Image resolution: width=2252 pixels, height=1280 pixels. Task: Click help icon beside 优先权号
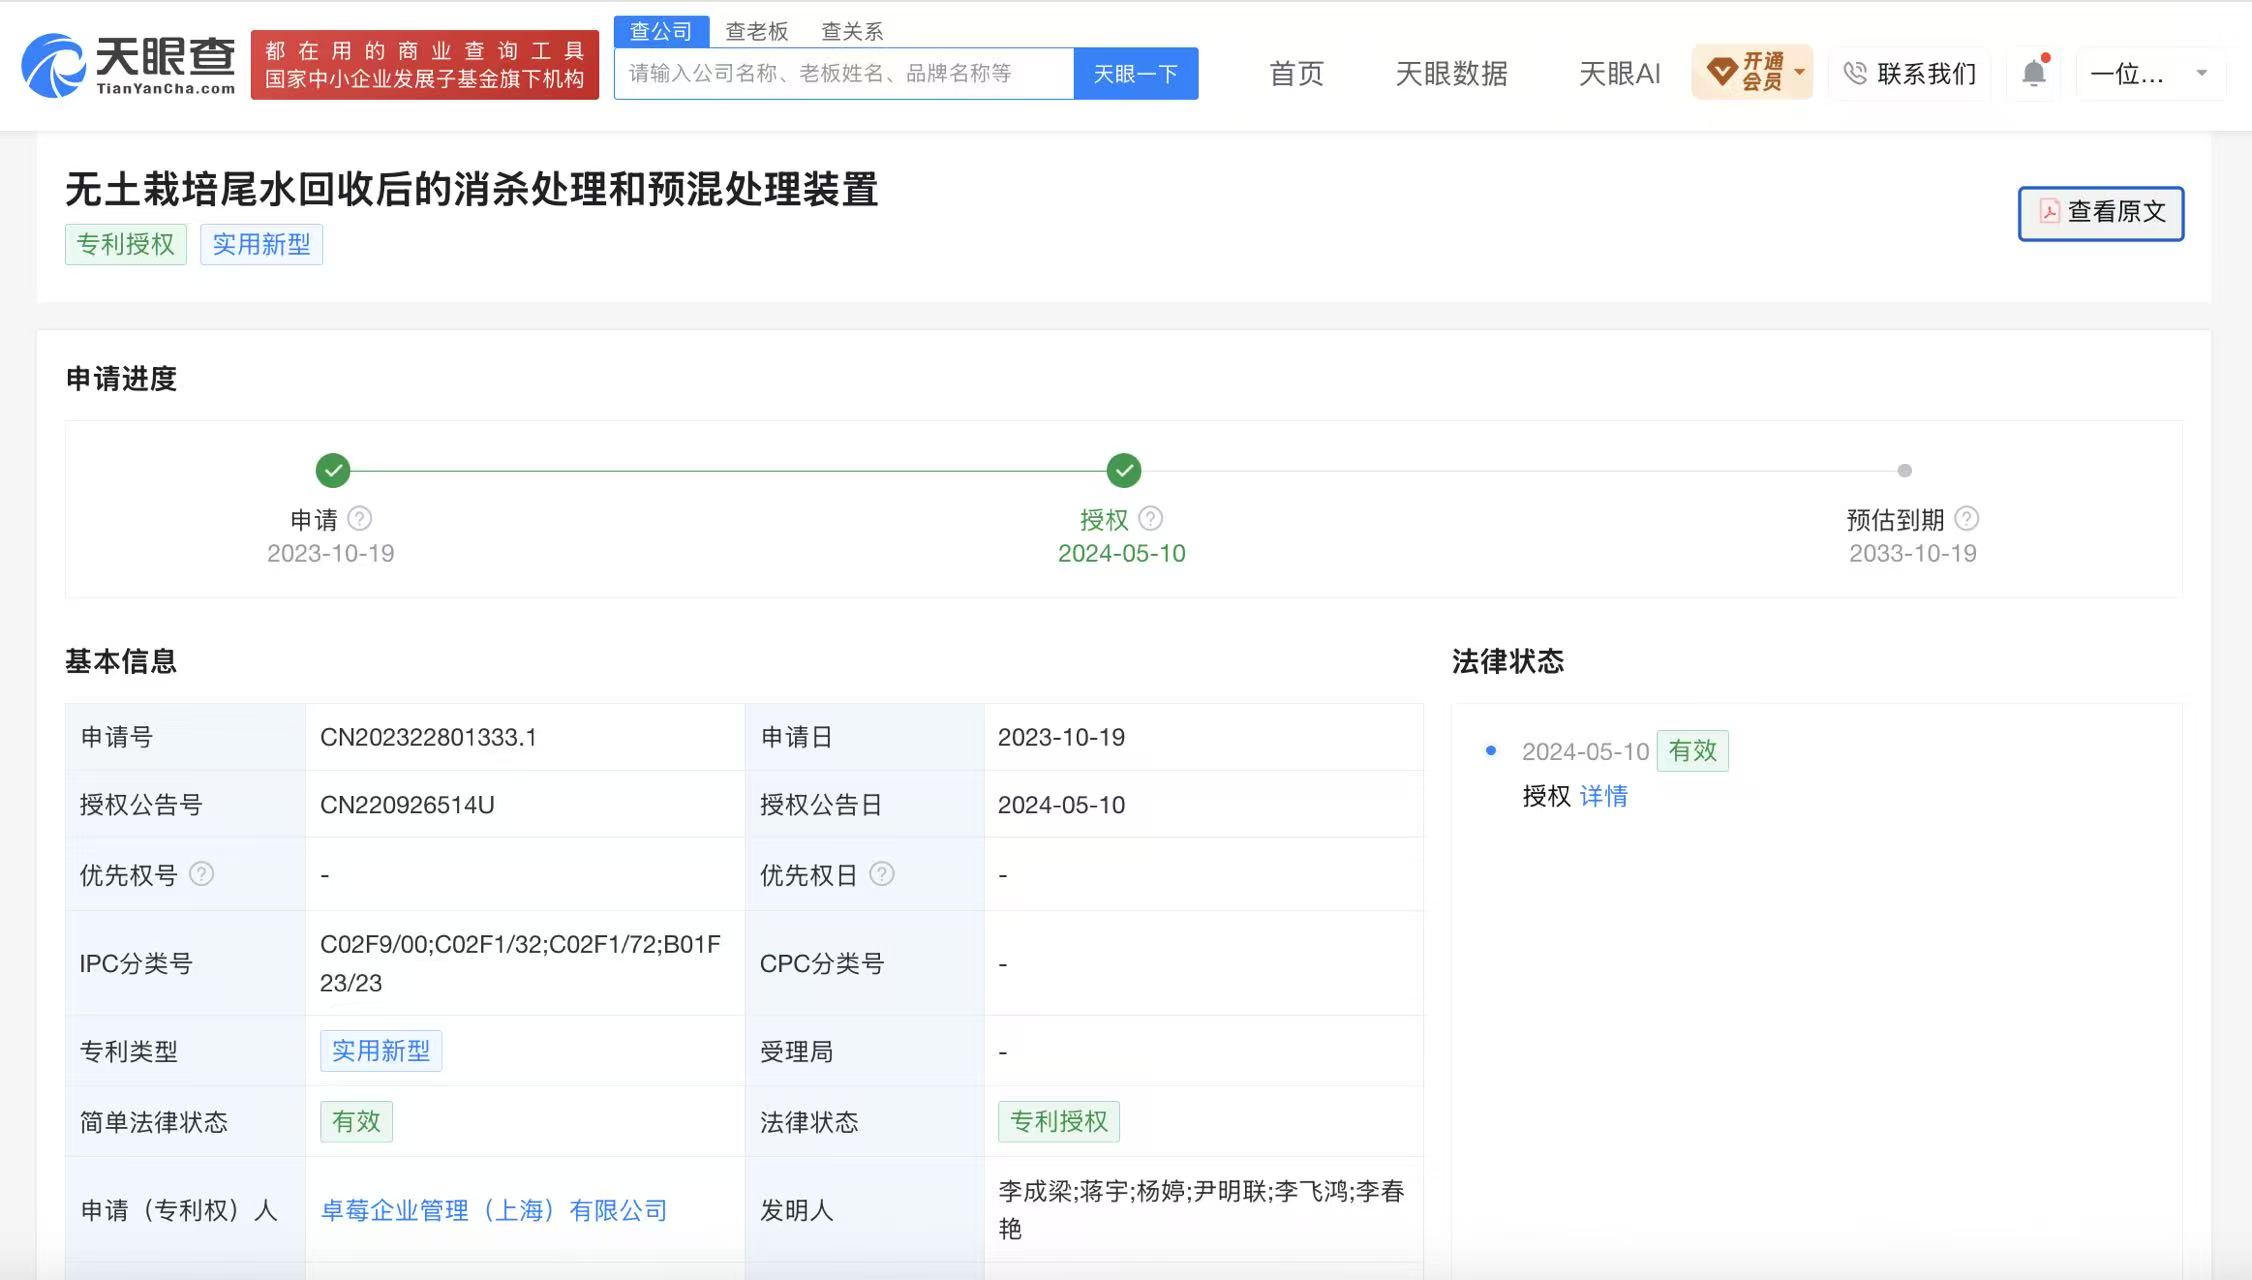(201, 874)
